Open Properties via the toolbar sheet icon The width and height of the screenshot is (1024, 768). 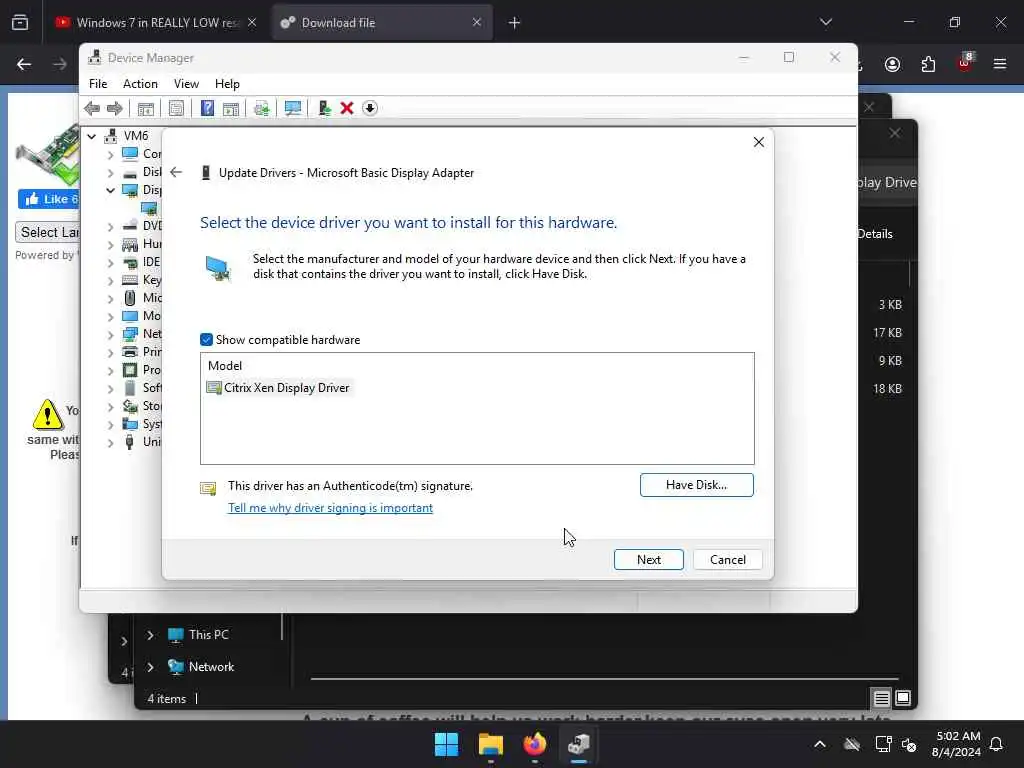pos(176,108)
